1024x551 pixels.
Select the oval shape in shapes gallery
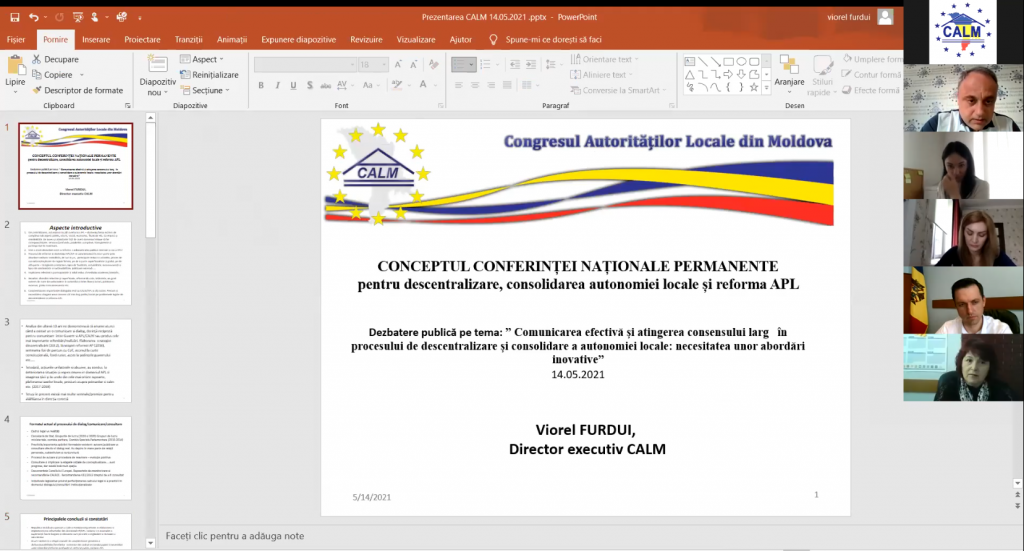coord(741,61)
